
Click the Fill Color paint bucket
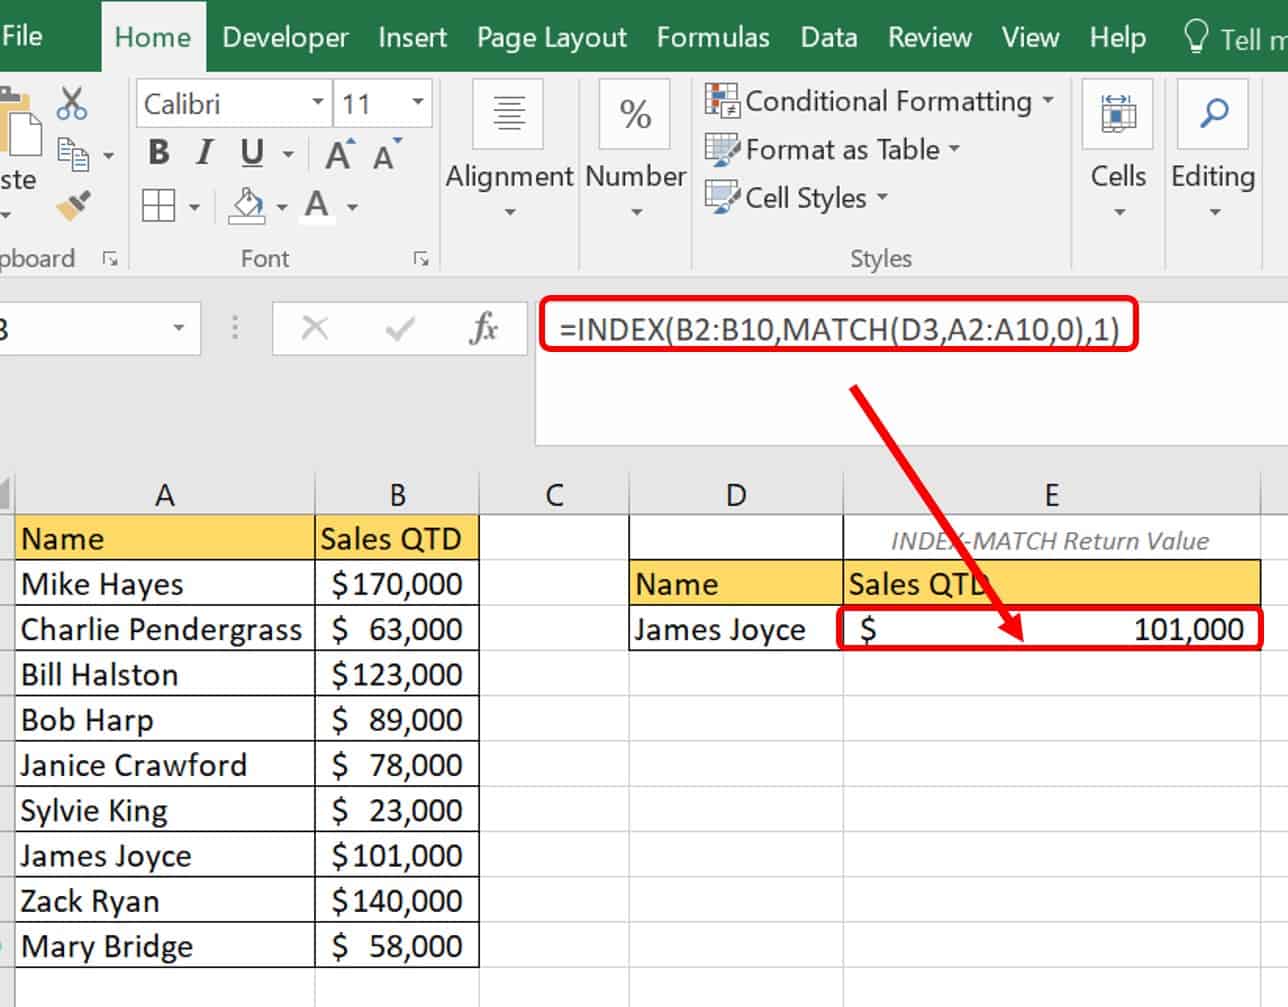tap(246, 206)
